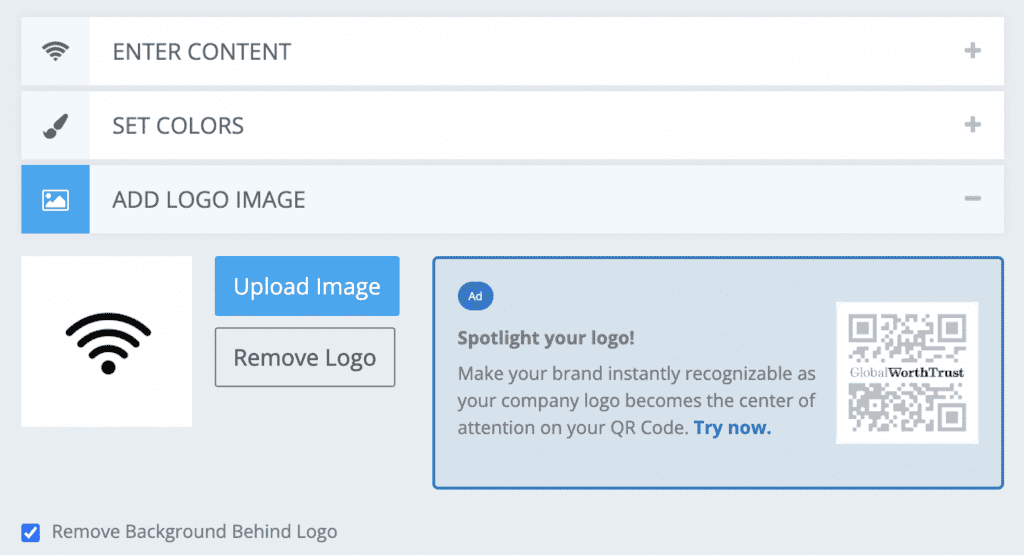Viewport: 1024px width, 555px height.
Task: Click the picture icon beside Add Logo Image
Action: [x=55, y=200]
